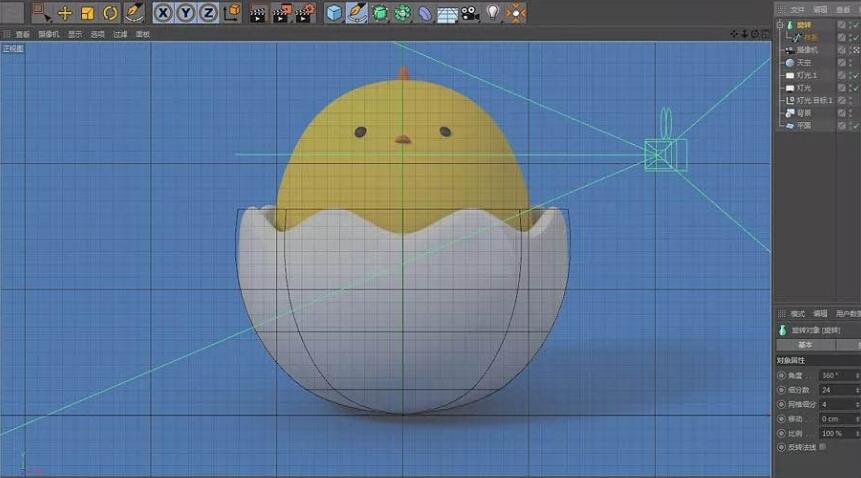Click the viewport zoom navigation icon

point(745,34)
